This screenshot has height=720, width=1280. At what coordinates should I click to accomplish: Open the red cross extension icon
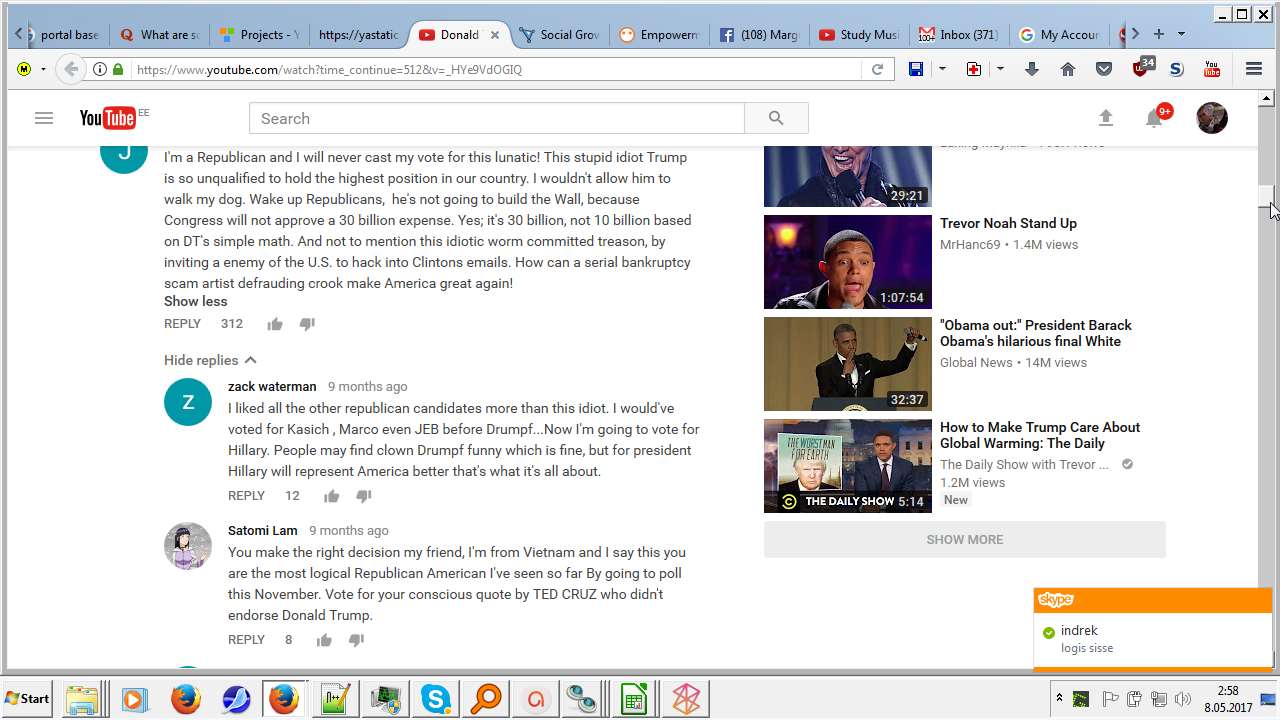[974, 69]
